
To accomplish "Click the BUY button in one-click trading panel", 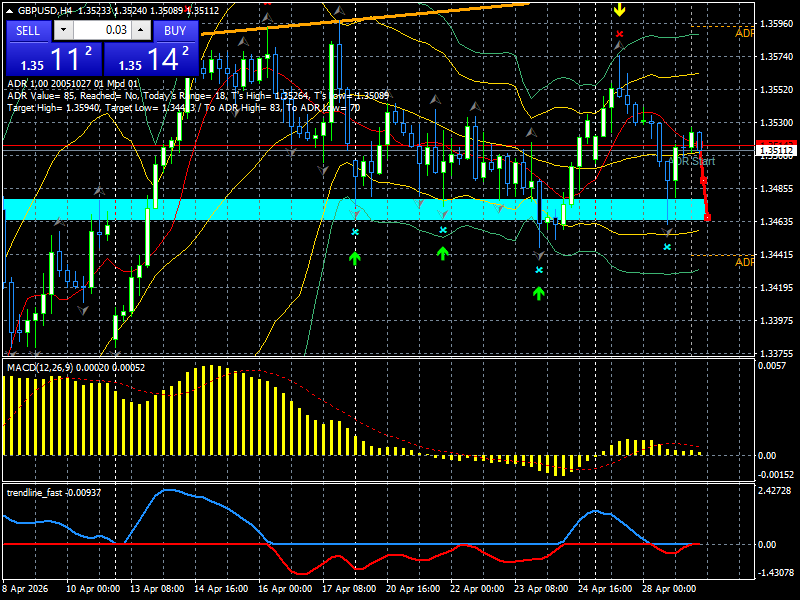I will click(175, 31).
